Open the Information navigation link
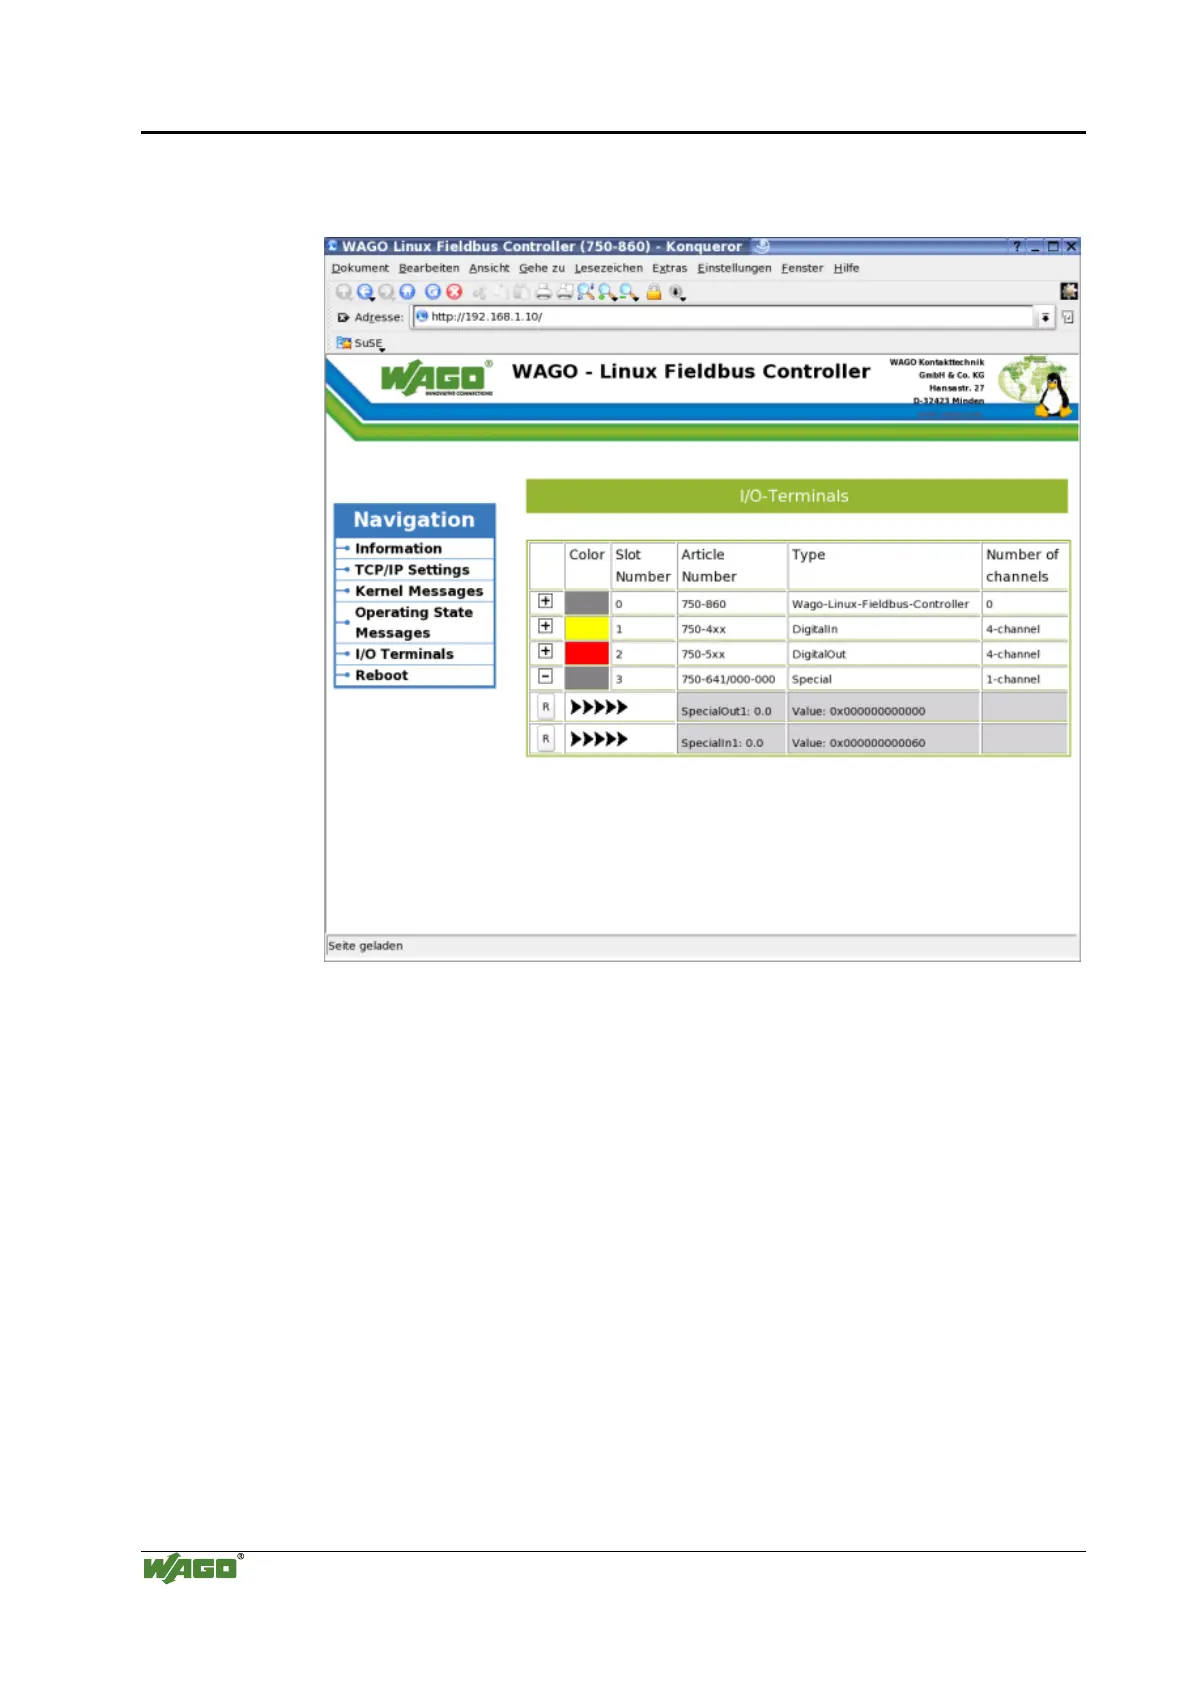 [398, 548]
